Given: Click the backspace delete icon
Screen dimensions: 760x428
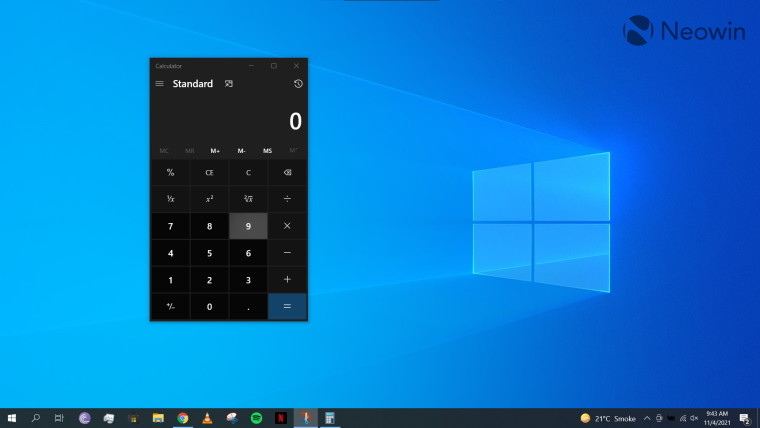Looking at the screenshot, I should pyautogui.click(x=287, y=173).
